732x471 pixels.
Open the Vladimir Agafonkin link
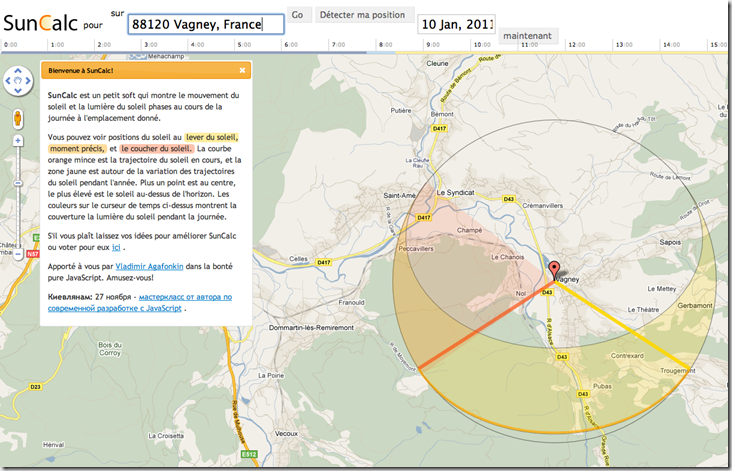pos(149,267)
